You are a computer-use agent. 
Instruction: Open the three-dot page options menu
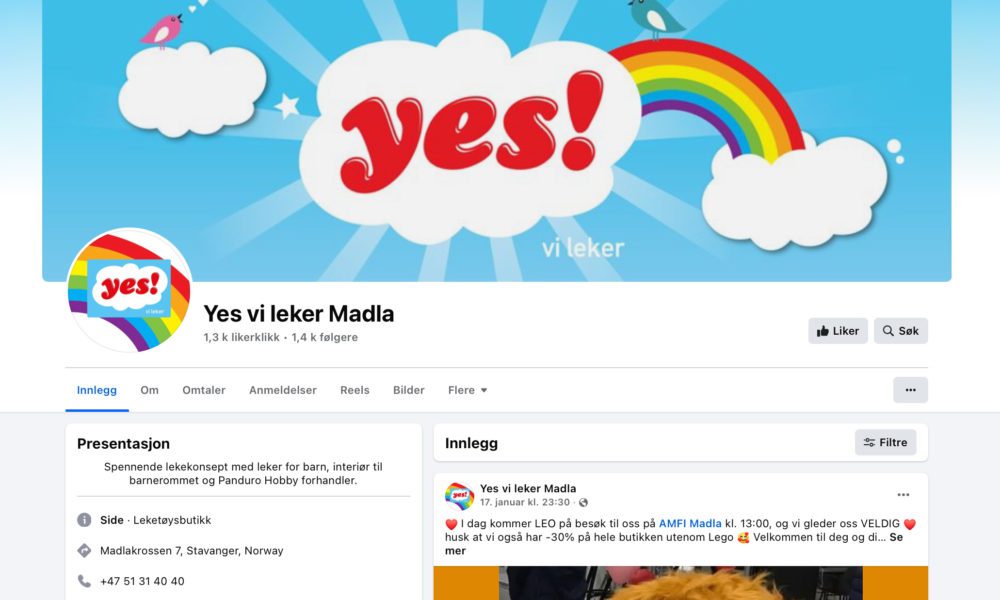pos(910,390)
